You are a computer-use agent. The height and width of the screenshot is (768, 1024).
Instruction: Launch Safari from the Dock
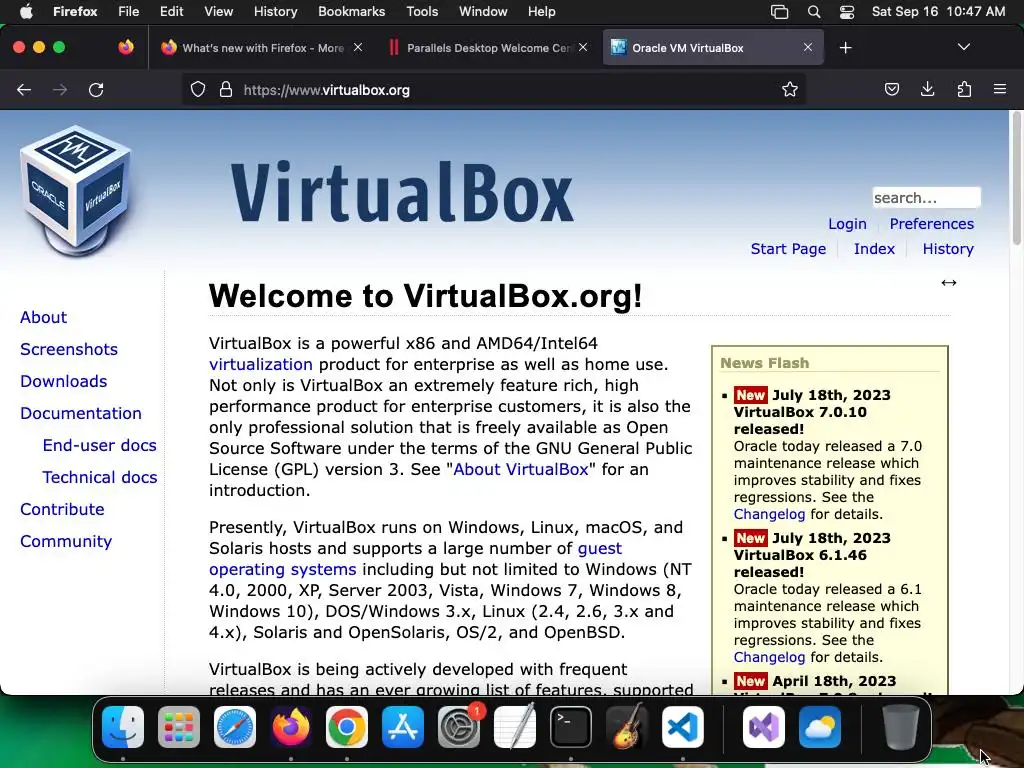click(x=235, y=727)
